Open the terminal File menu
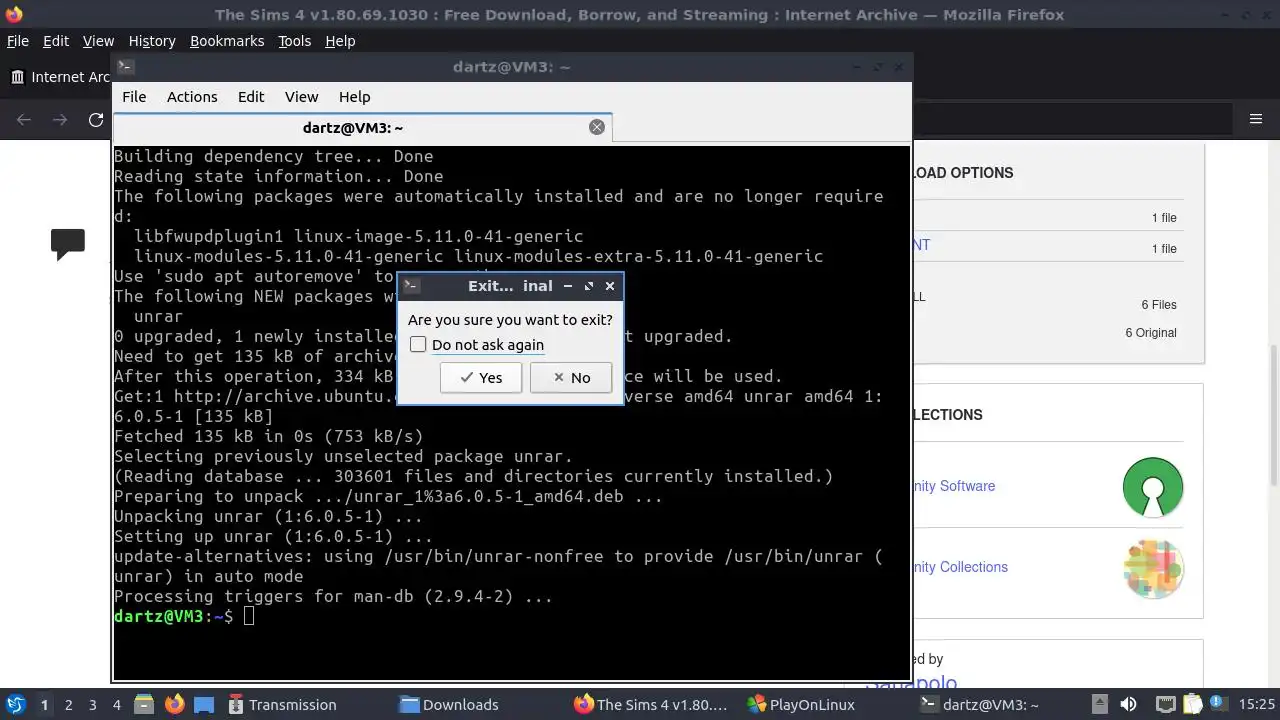 (x=134, y=97)
